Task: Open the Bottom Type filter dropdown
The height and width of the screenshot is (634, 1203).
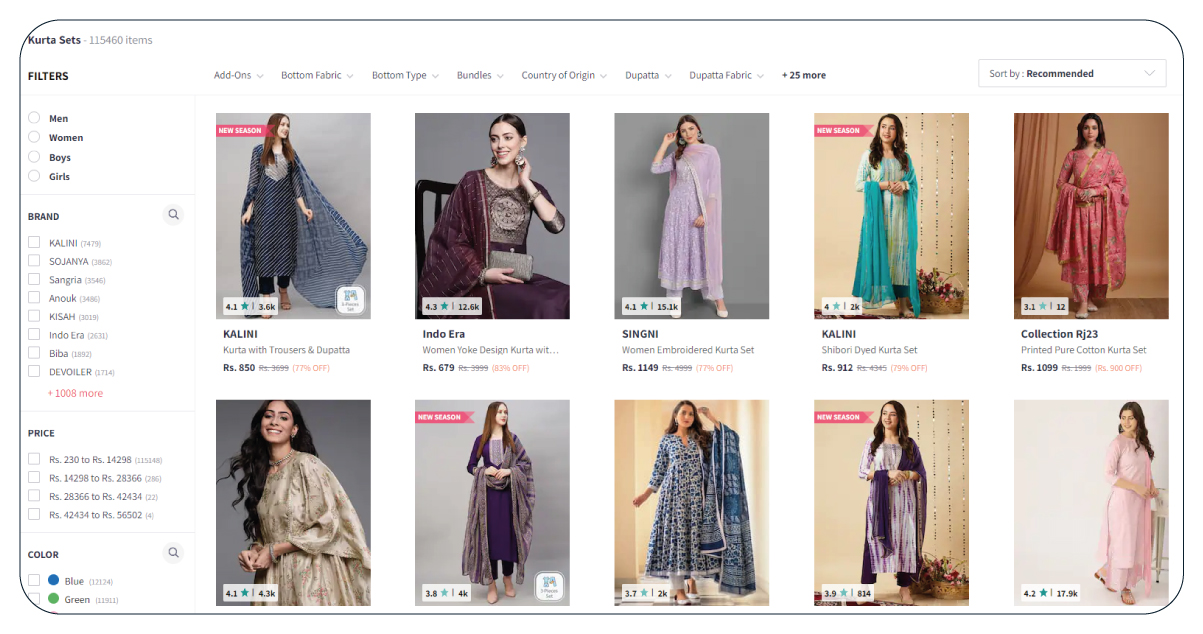Action: pyautogui.click(x=405, y=75)
